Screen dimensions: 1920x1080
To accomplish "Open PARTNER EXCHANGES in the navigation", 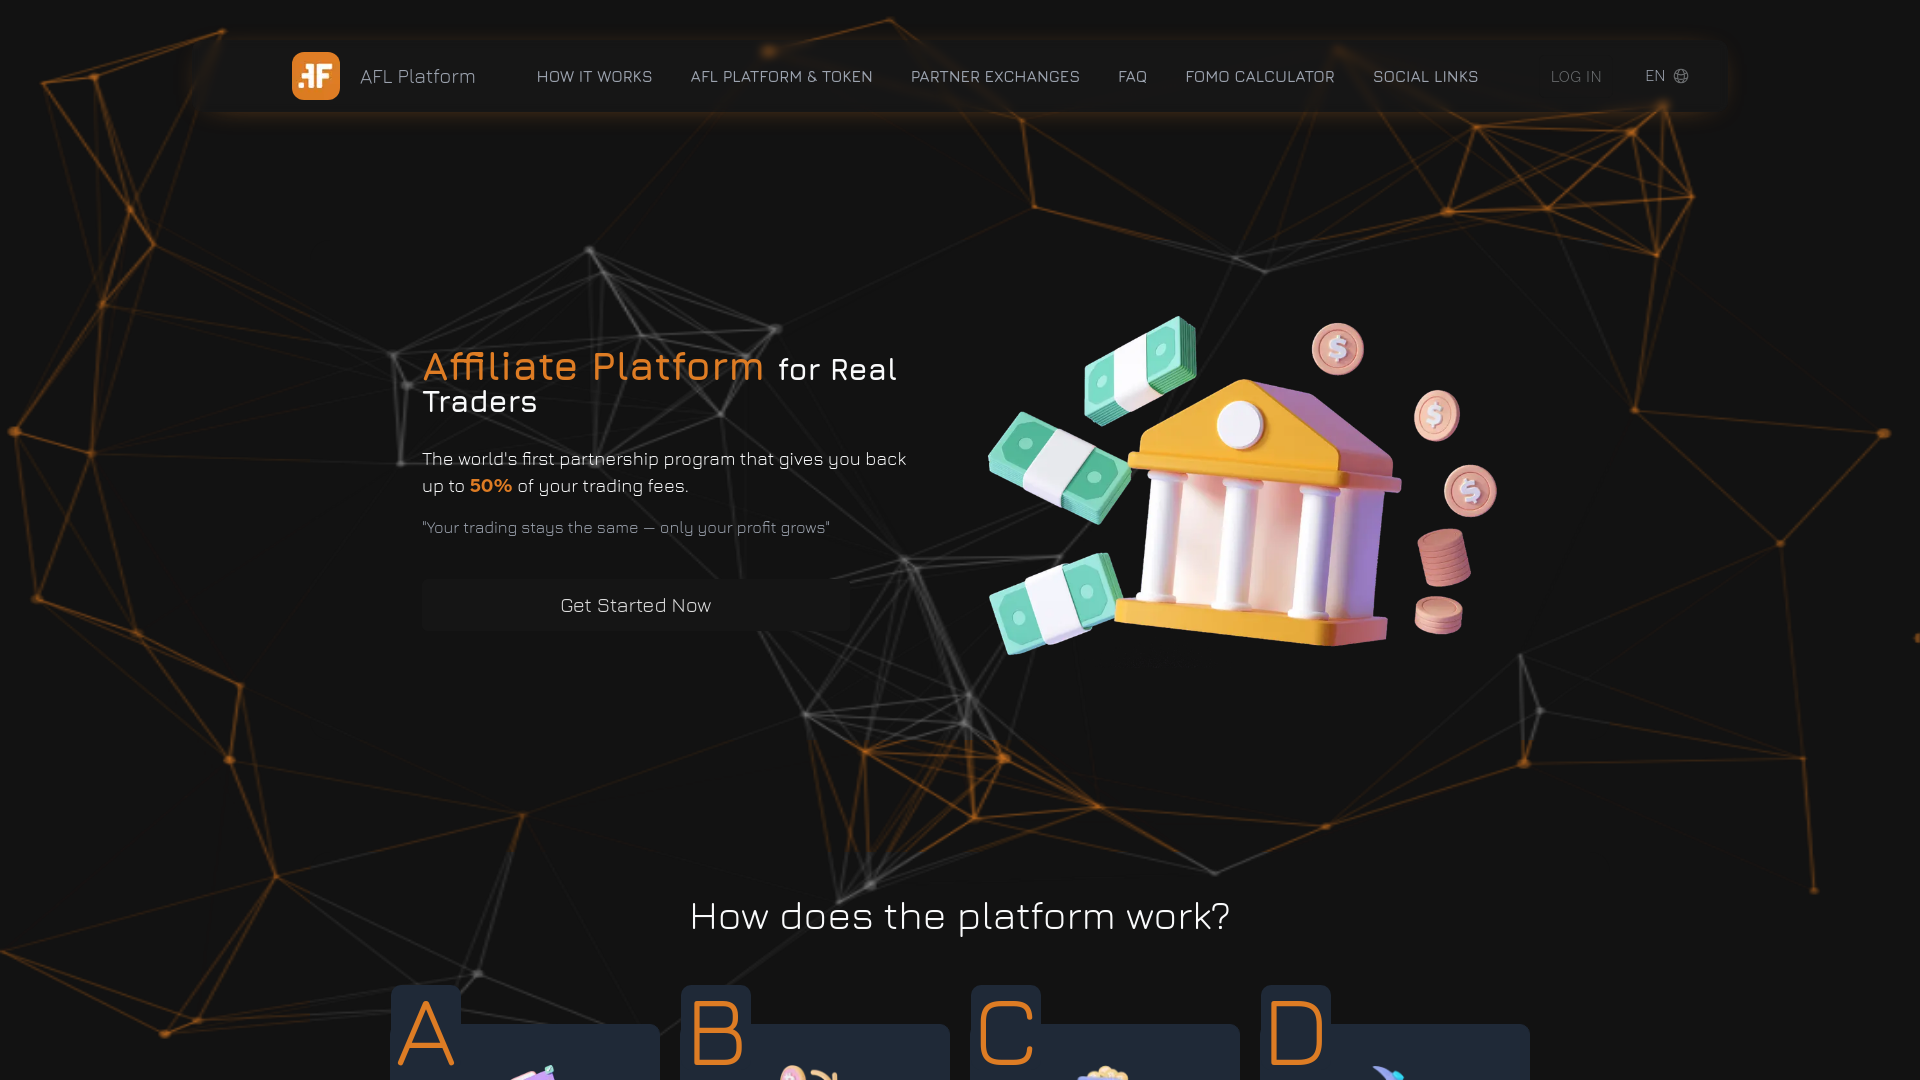I will (x=995, y=76).
